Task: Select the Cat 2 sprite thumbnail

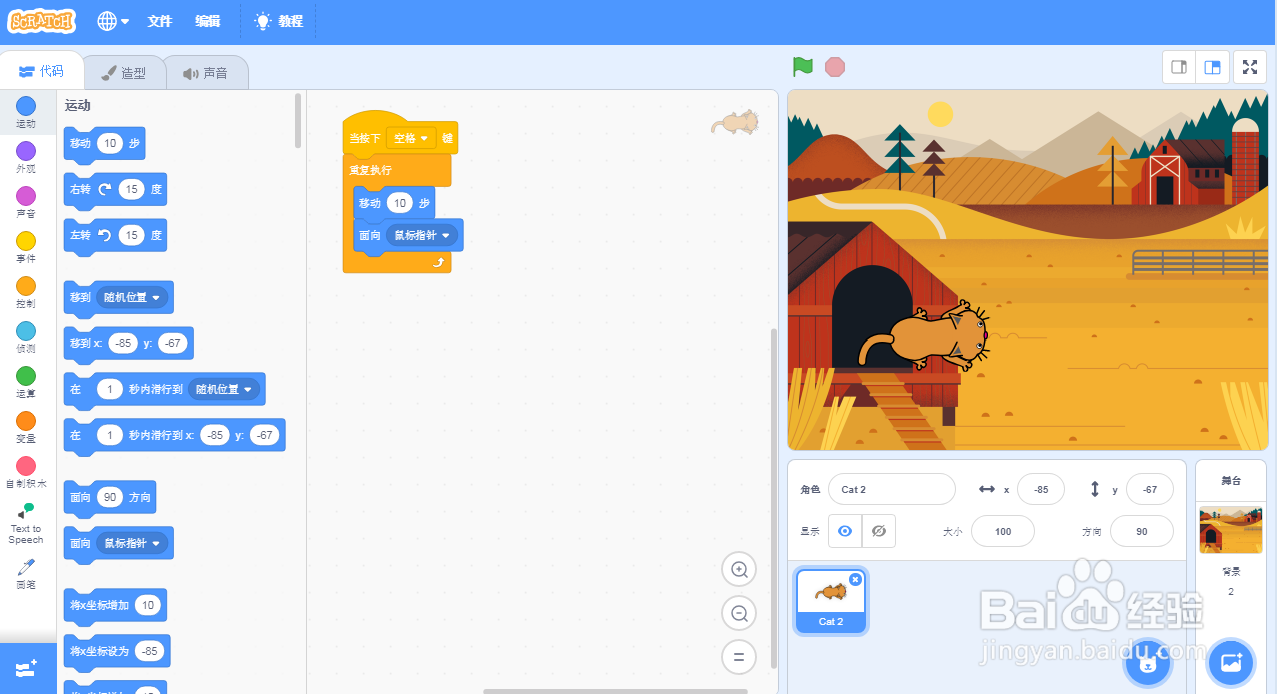Action: (831, 601)
